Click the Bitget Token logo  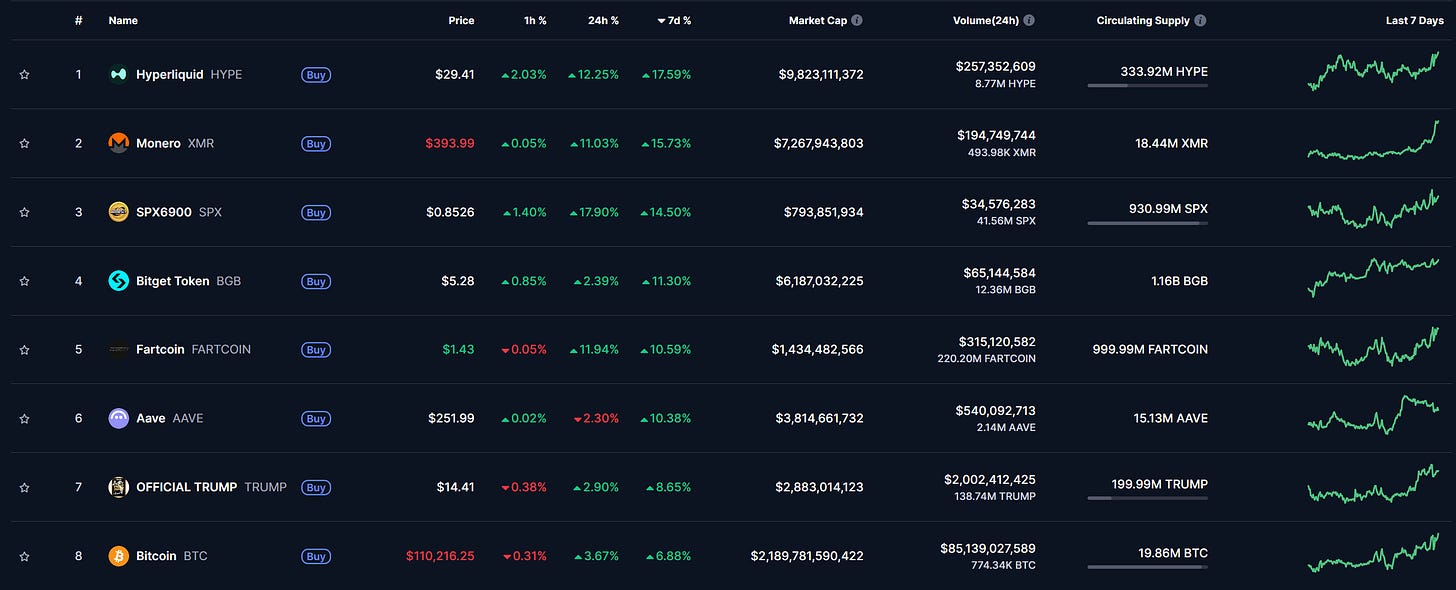pos(118,281)
